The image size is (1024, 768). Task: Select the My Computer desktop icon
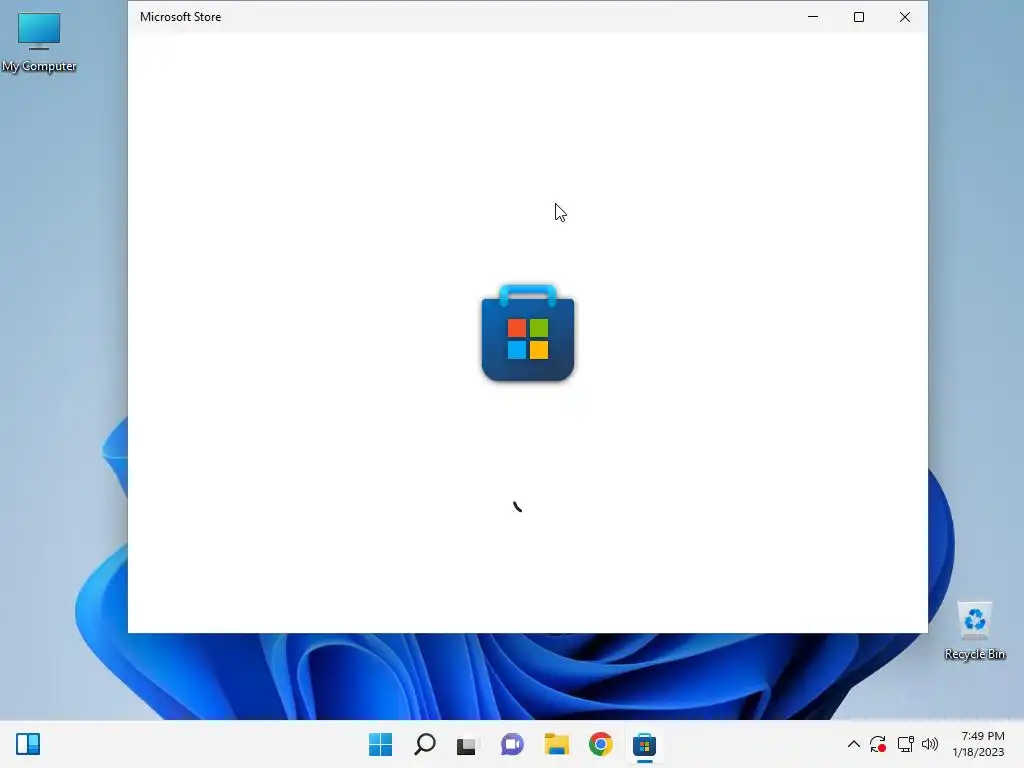pos(39,42)
